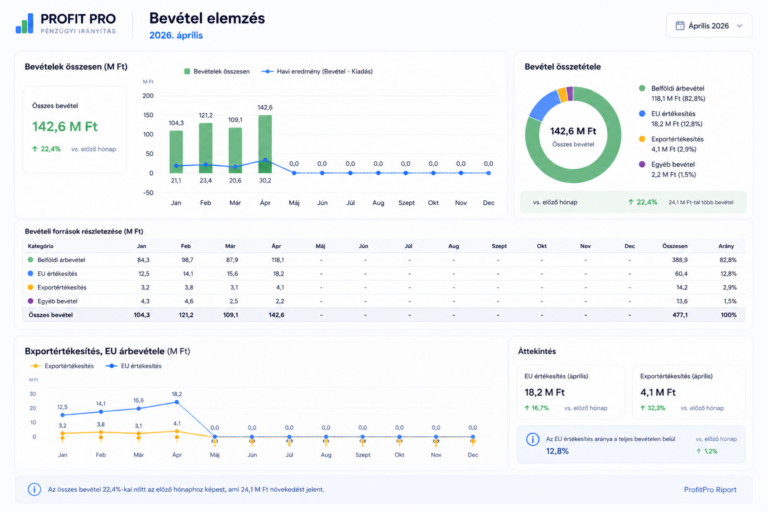The width and height of the screenshot is (768, 512).
Task: Toggle the Exportértékesítés line chart legend
Action: [x=62, y=366]
